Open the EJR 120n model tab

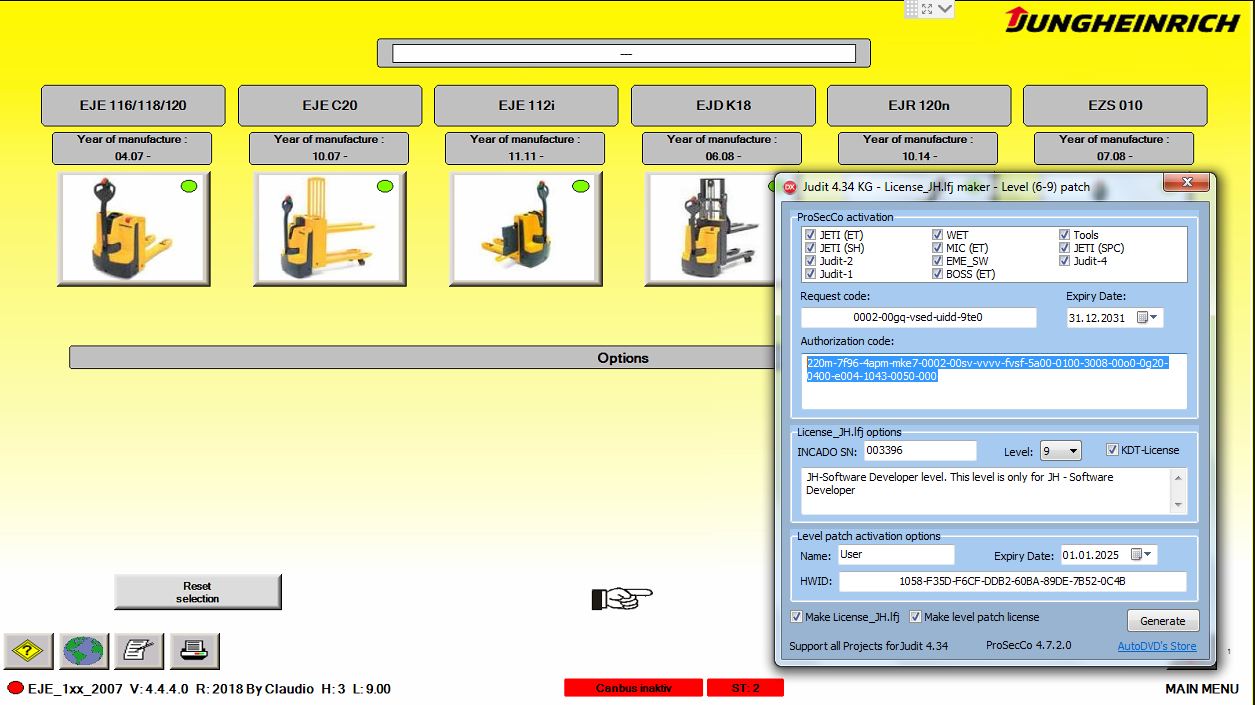918,105
